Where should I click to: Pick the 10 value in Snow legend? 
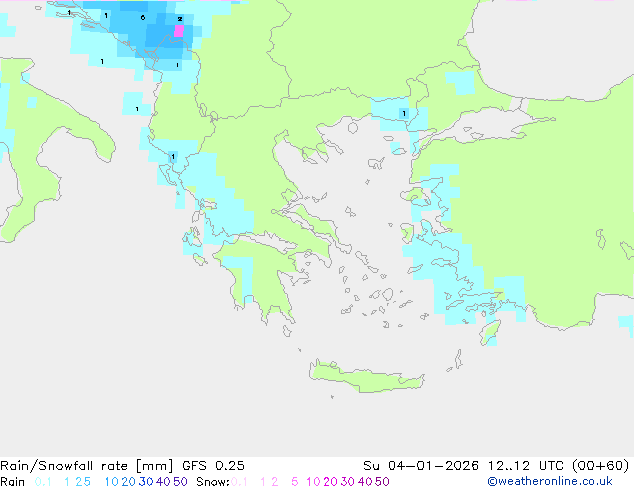313,482
